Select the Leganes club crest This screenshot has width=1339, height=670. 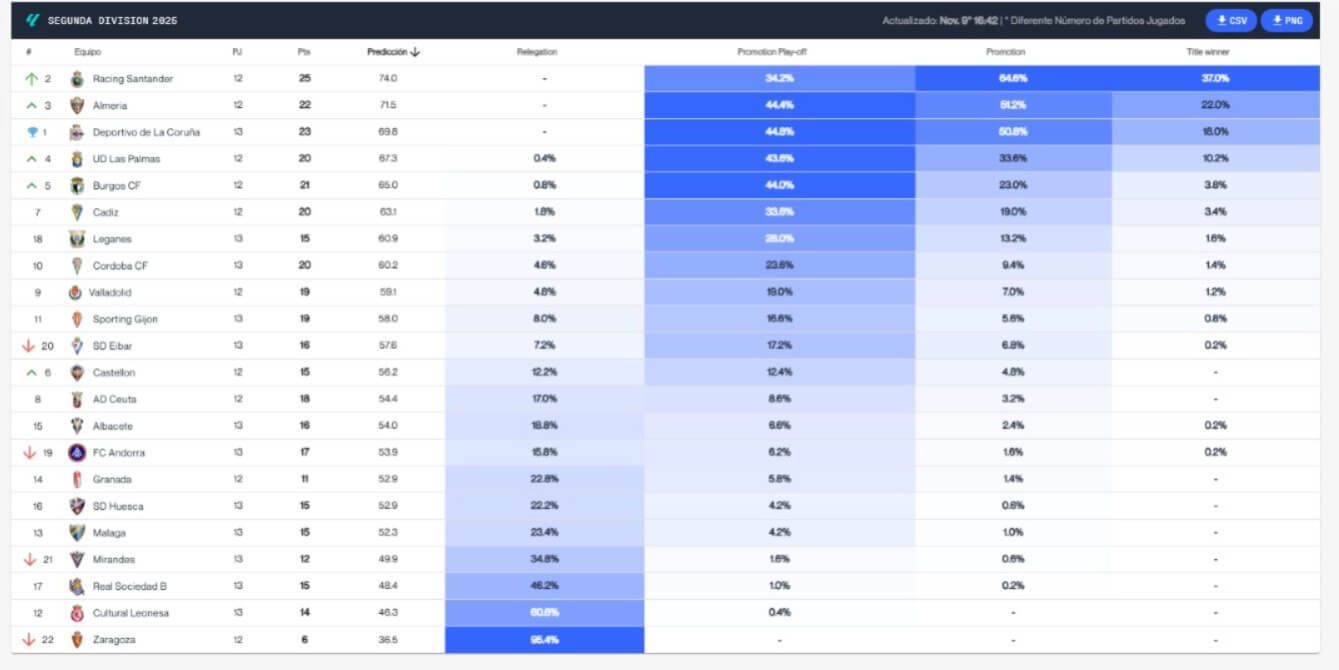pyautogui.click(x=74, y=238)
